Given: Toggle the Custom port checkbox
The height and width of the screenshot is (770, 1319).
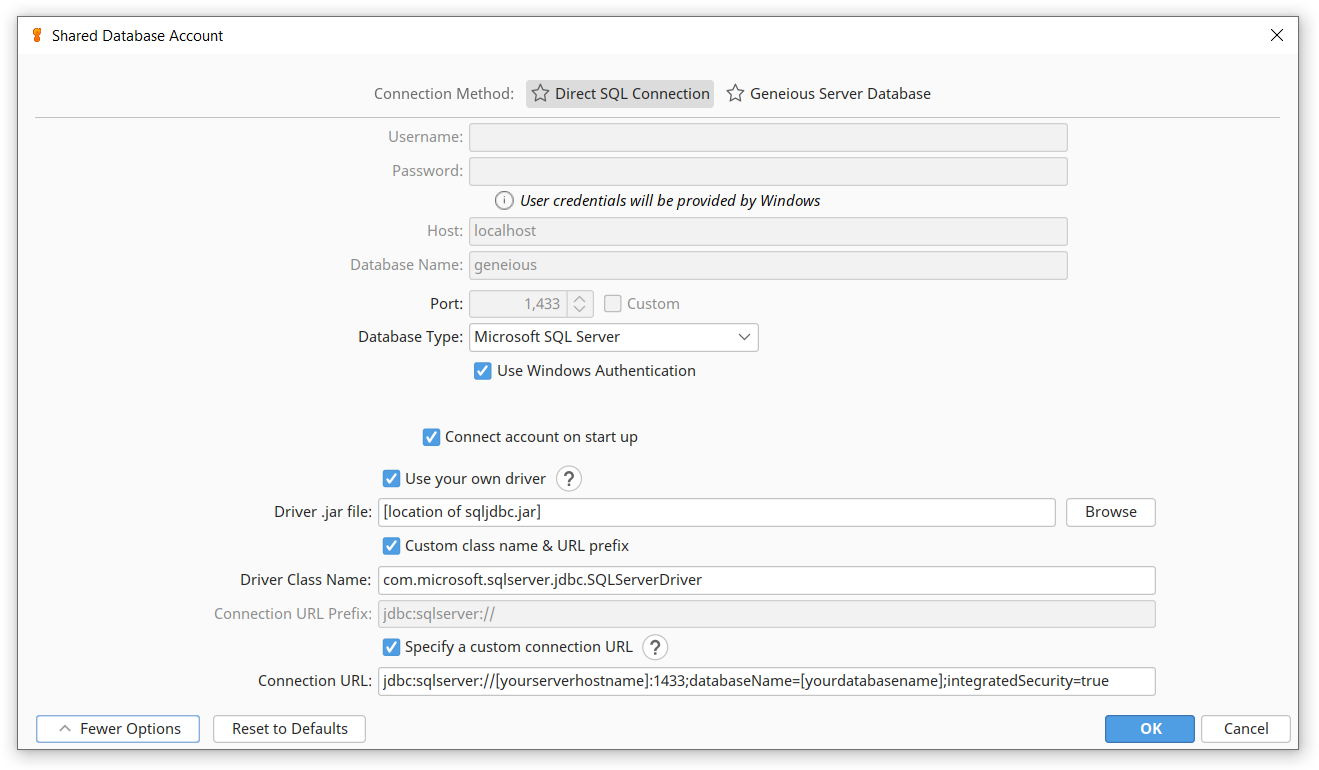Looking at the screenshot, I should point(613,303).
